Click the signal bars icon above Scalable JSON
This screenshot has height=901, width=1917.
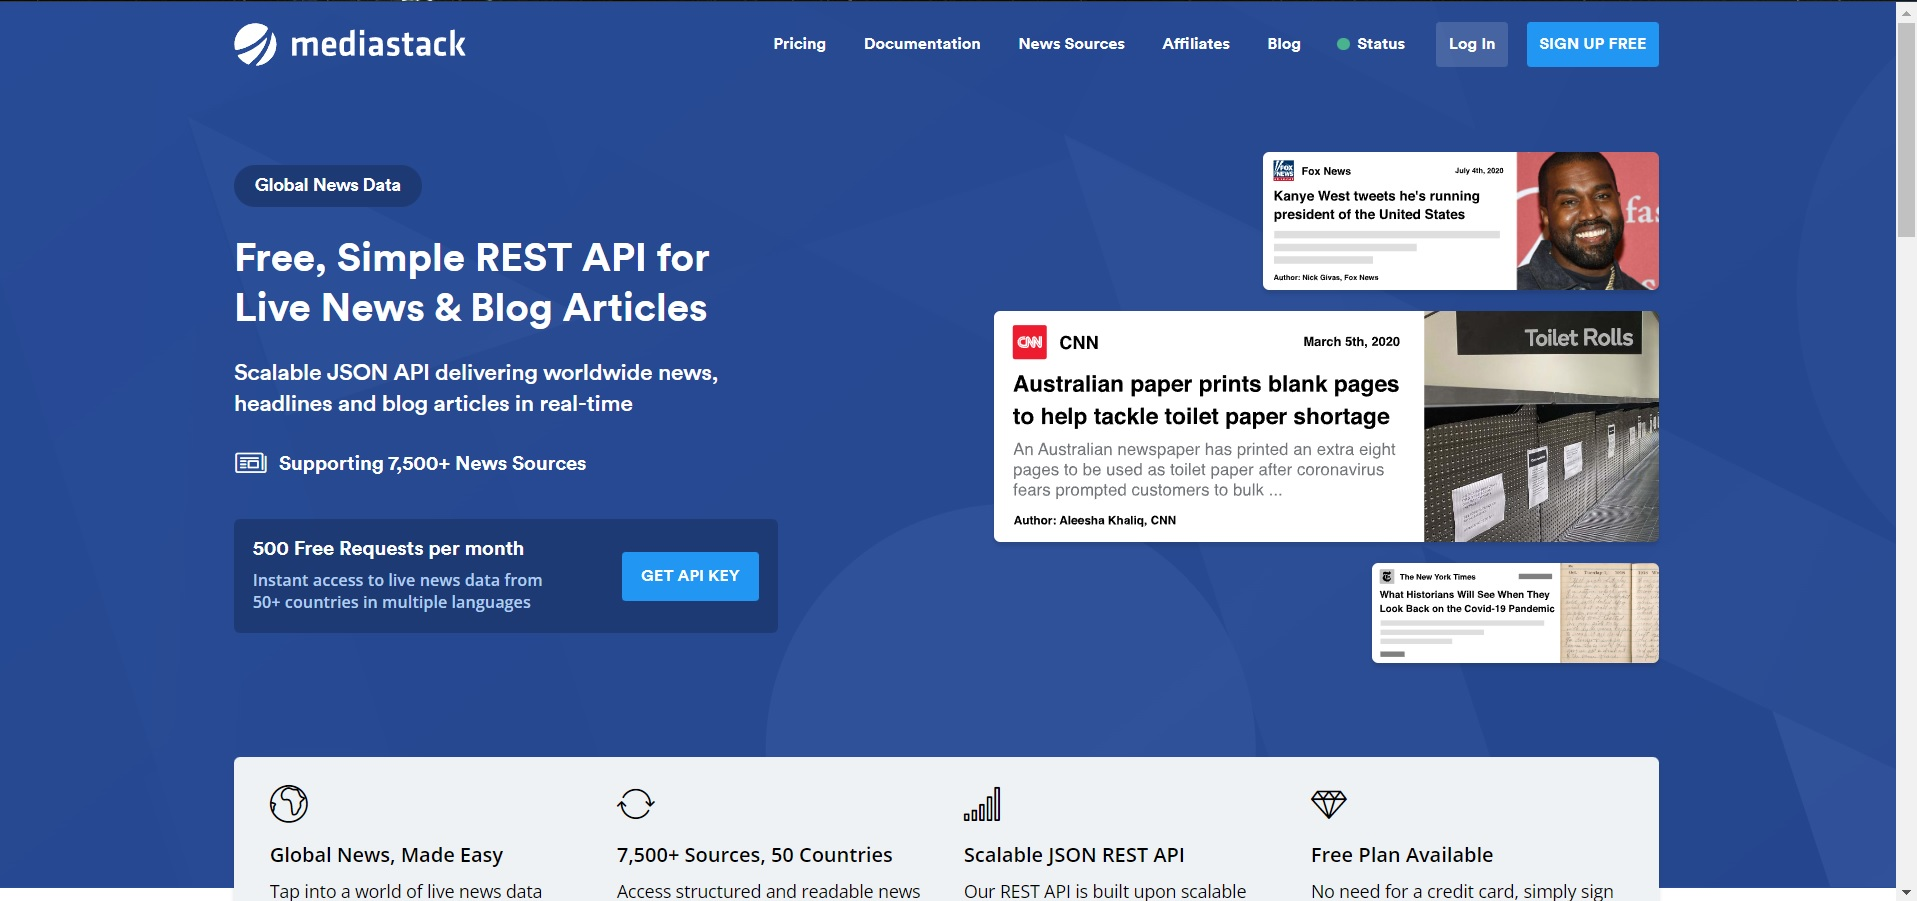pyautogui.click(x=982, y=804)
